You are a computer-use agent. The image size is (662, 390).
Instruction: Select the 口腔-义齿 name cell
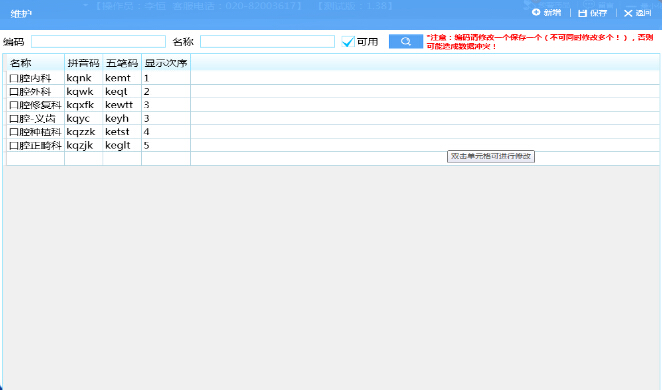coord(35,119)
